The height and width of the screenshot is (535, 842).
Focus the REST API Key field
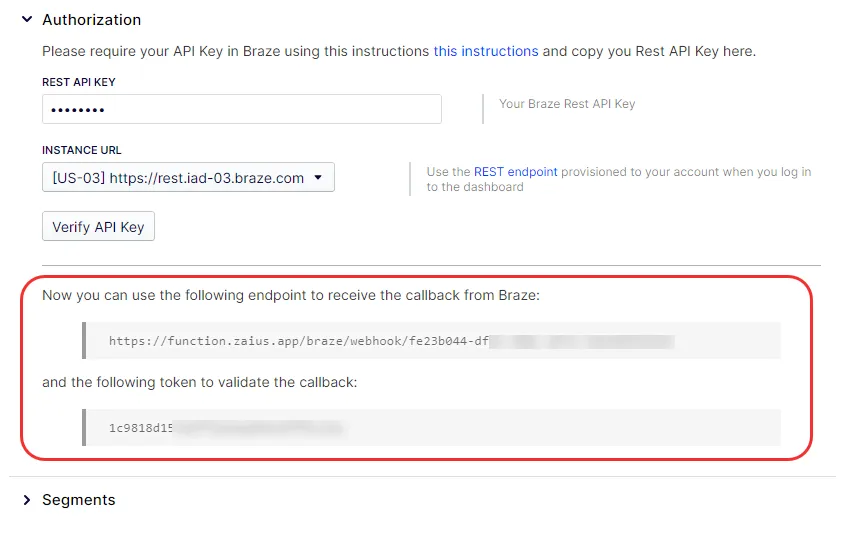pyautogui.click(x=242, y=109)
